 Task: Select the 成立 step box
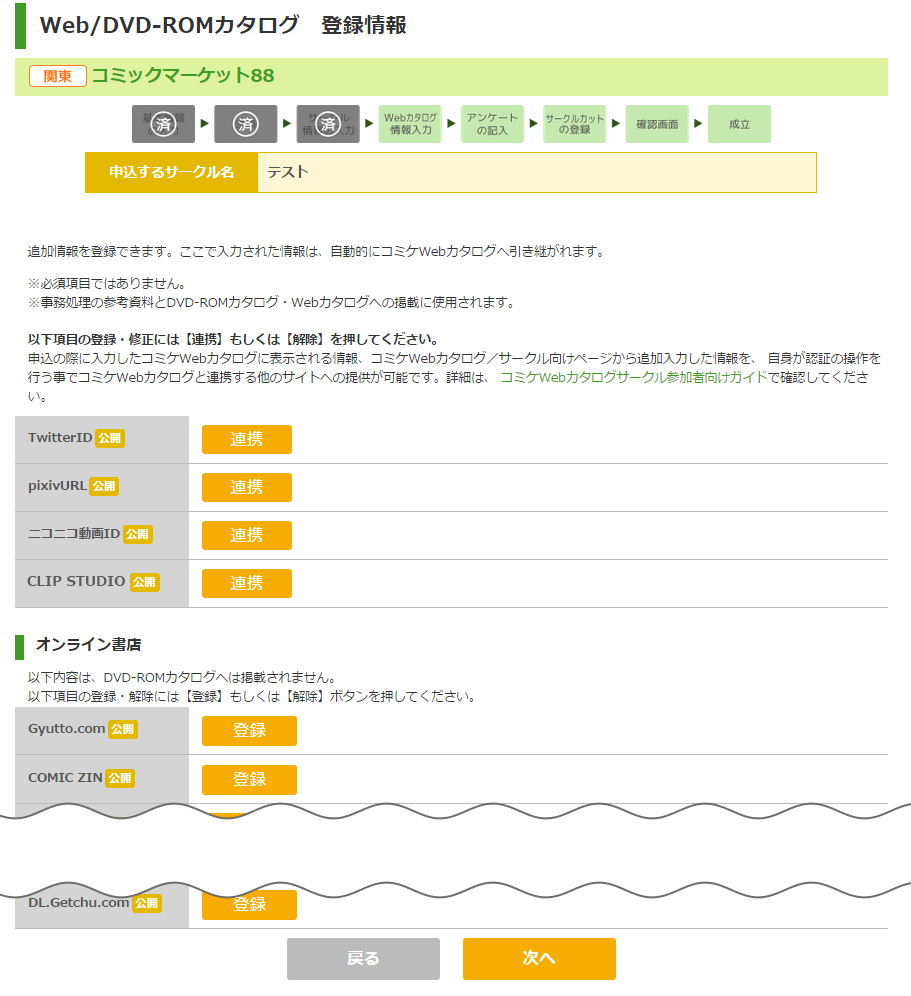(x=739, y=124)
